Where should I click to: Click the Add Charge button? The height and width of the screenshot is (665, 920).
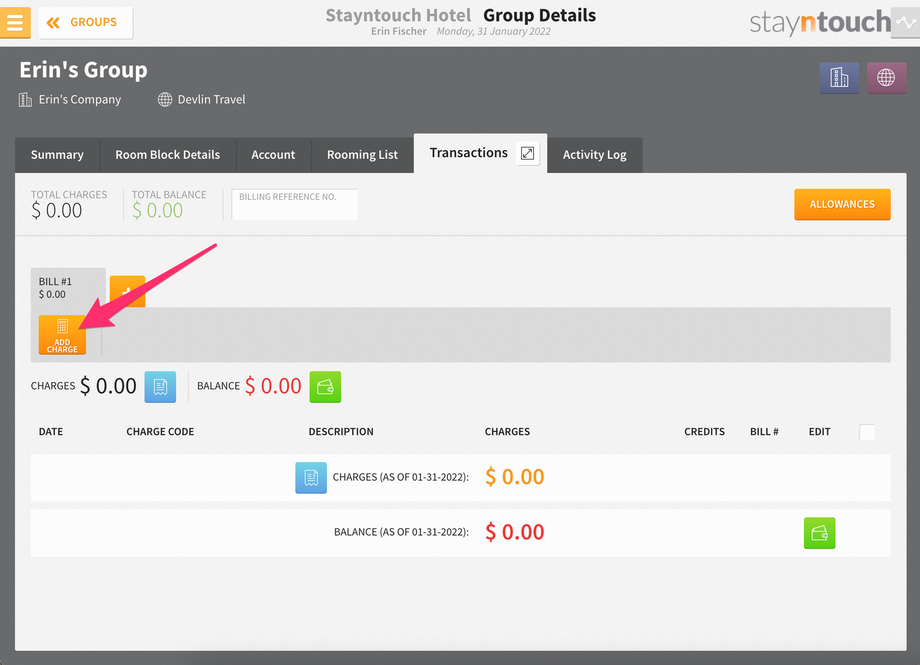click(x=62, y=335)
